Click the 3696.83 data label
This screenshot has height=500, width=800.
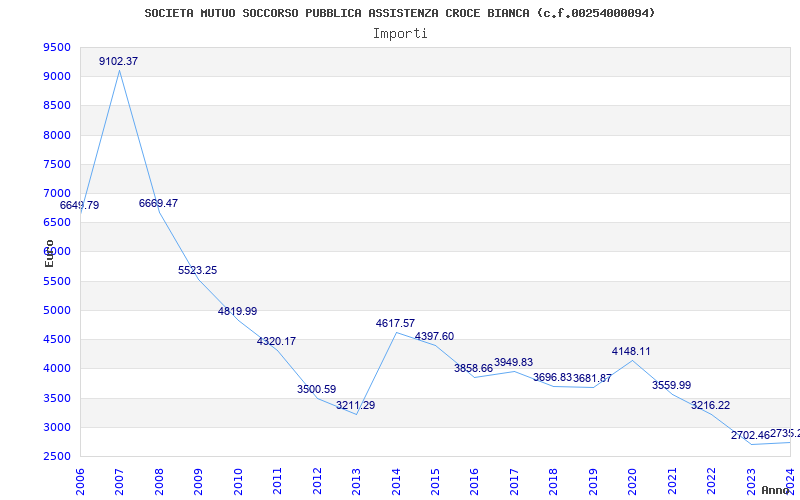[x=553, y=378]
